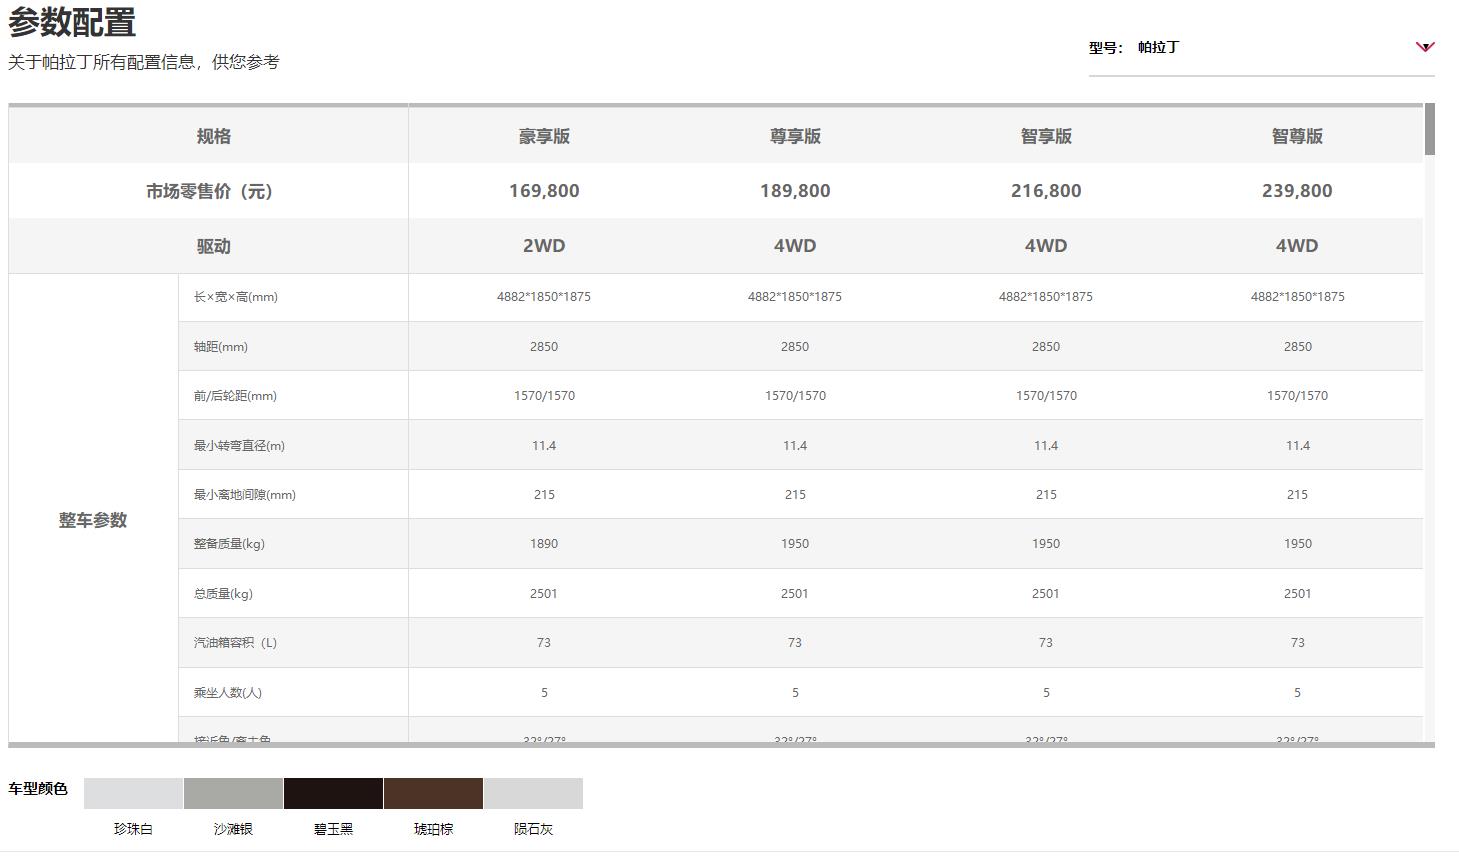The width and height of the screenshot is (1459, 857).
Task: Click the 4WD cell under 智尊版
Action: 1297,246
